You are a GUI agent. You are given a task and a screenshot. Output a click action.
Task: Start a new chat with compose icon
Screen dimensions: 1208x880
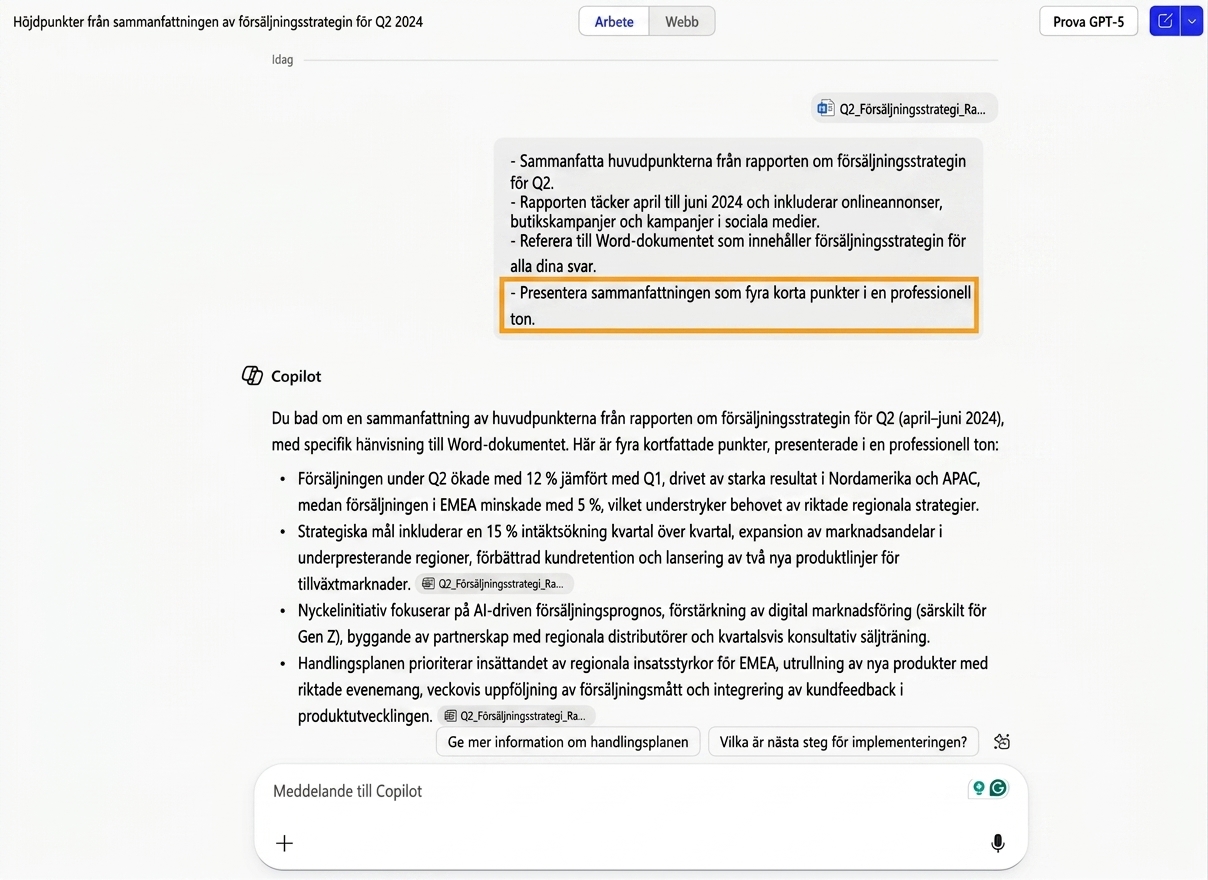point(1165,21)
